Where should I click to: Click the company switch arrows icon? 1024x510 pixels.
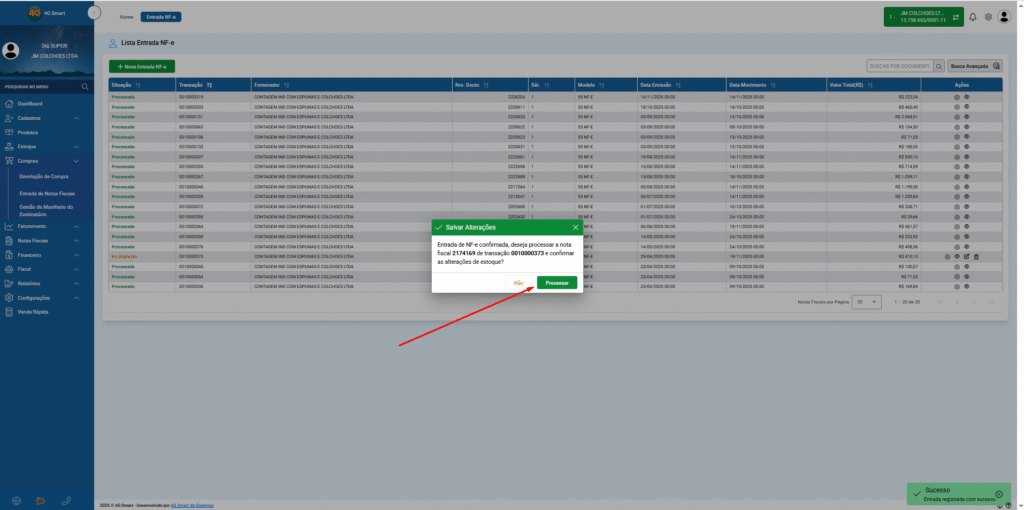[956, 17]
